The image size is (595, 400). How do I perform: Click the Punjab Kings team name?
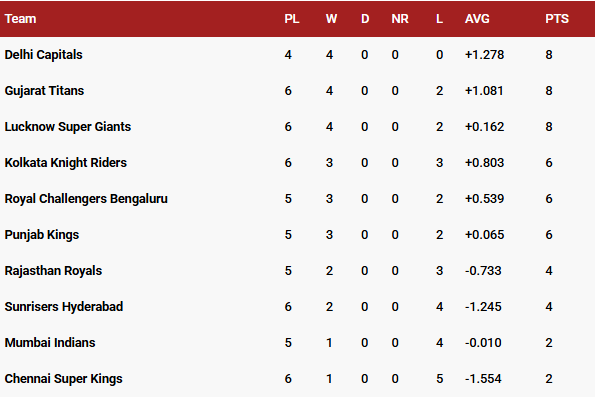42,235
